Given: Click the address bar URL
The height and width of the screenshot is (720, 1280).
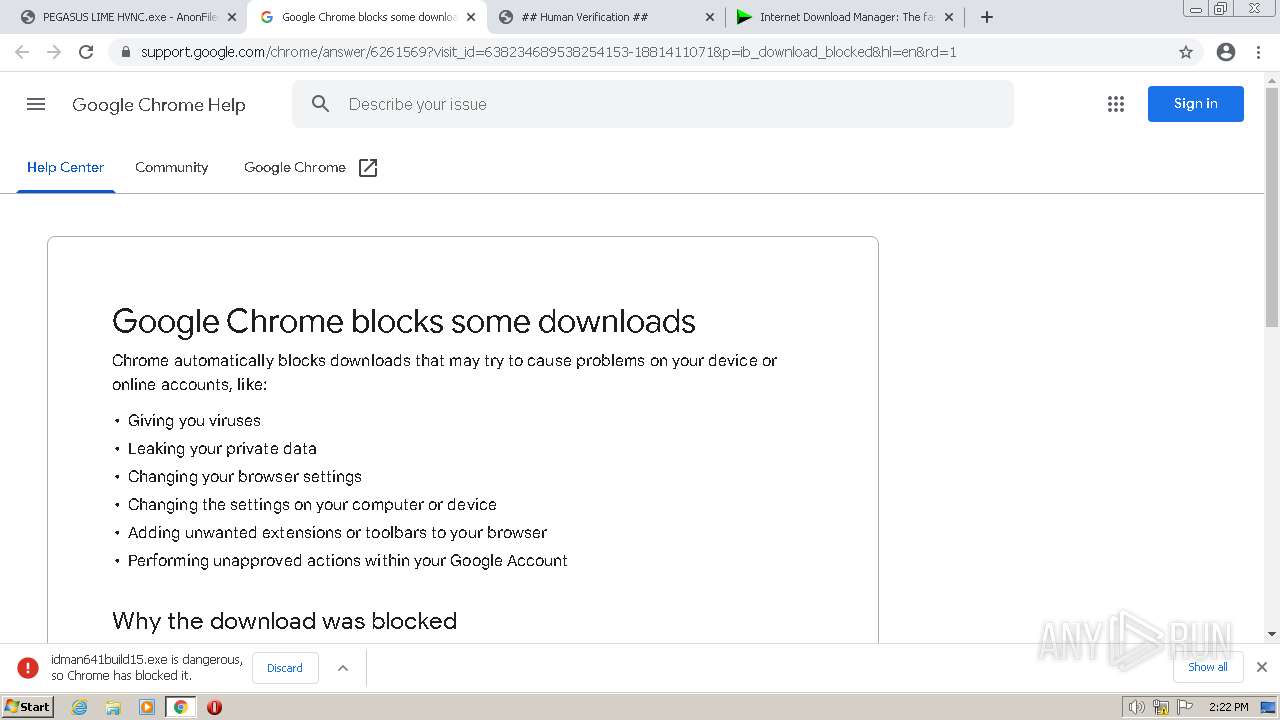Looking at the screenshot, I should pyautogui.click(x=549, y=52).
